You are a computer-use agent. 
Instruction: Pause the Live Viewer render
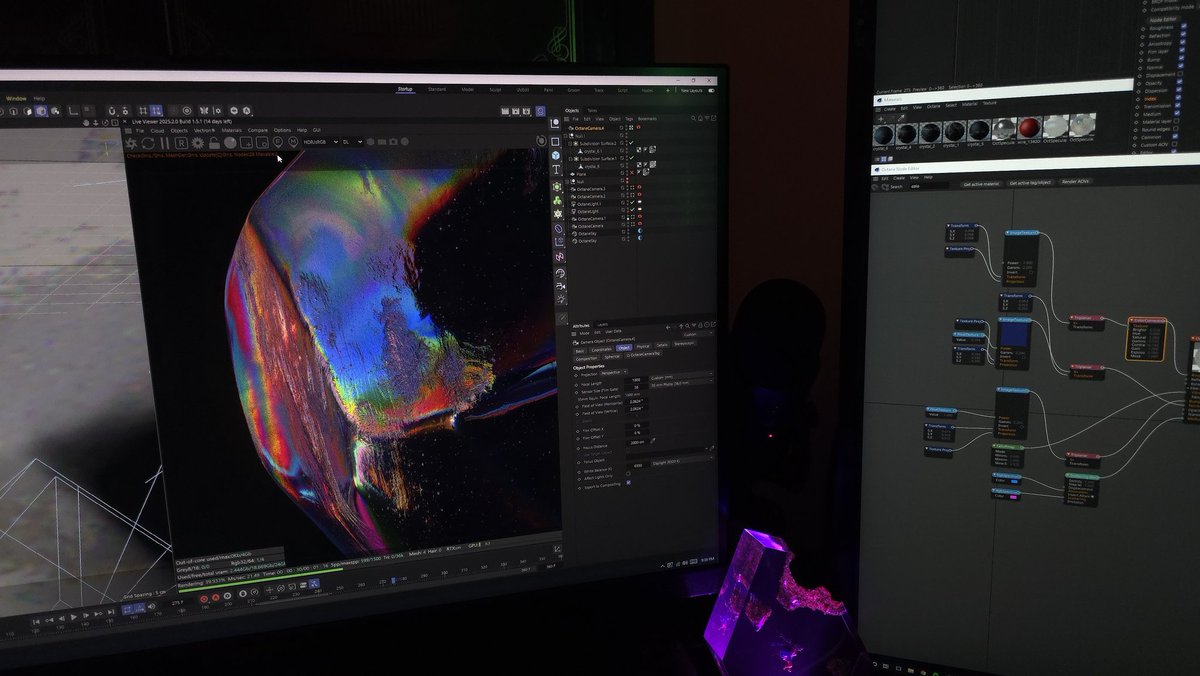click(165, 143)
